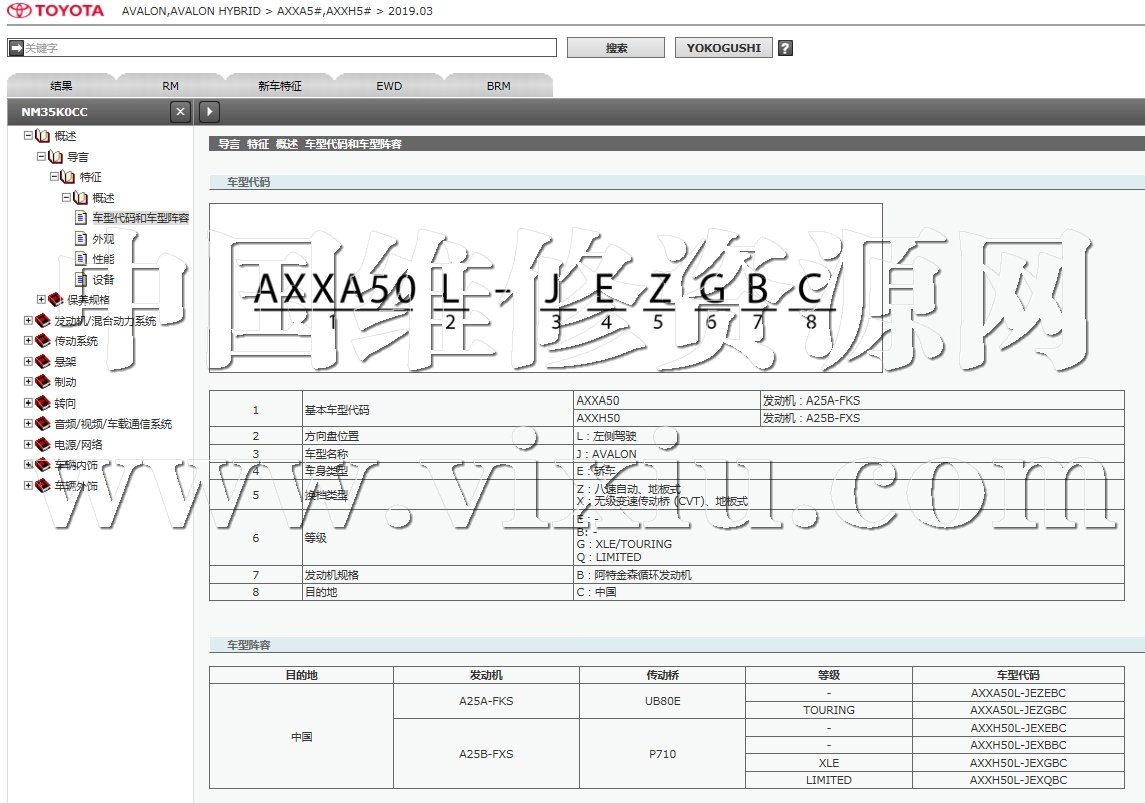The height and width of the screenshot is (803, 1145).
Task: Expand the 保养规格 tree node
Action: click(x=42, y=299)
